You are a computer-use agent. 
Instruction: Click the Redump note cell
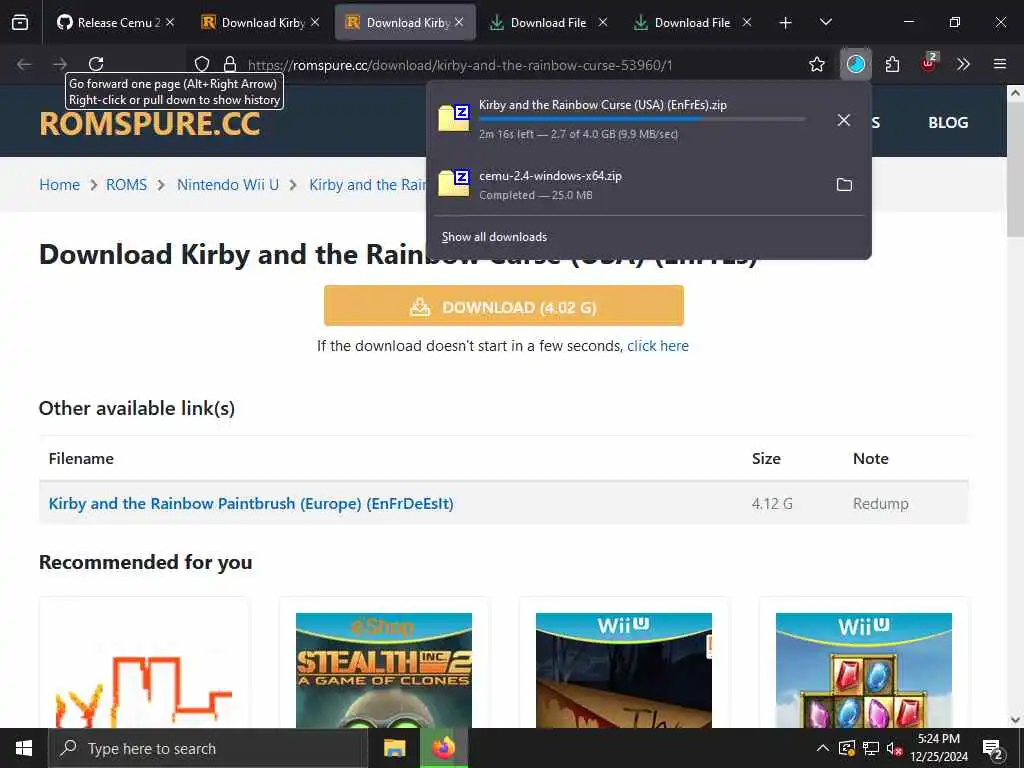880,504
